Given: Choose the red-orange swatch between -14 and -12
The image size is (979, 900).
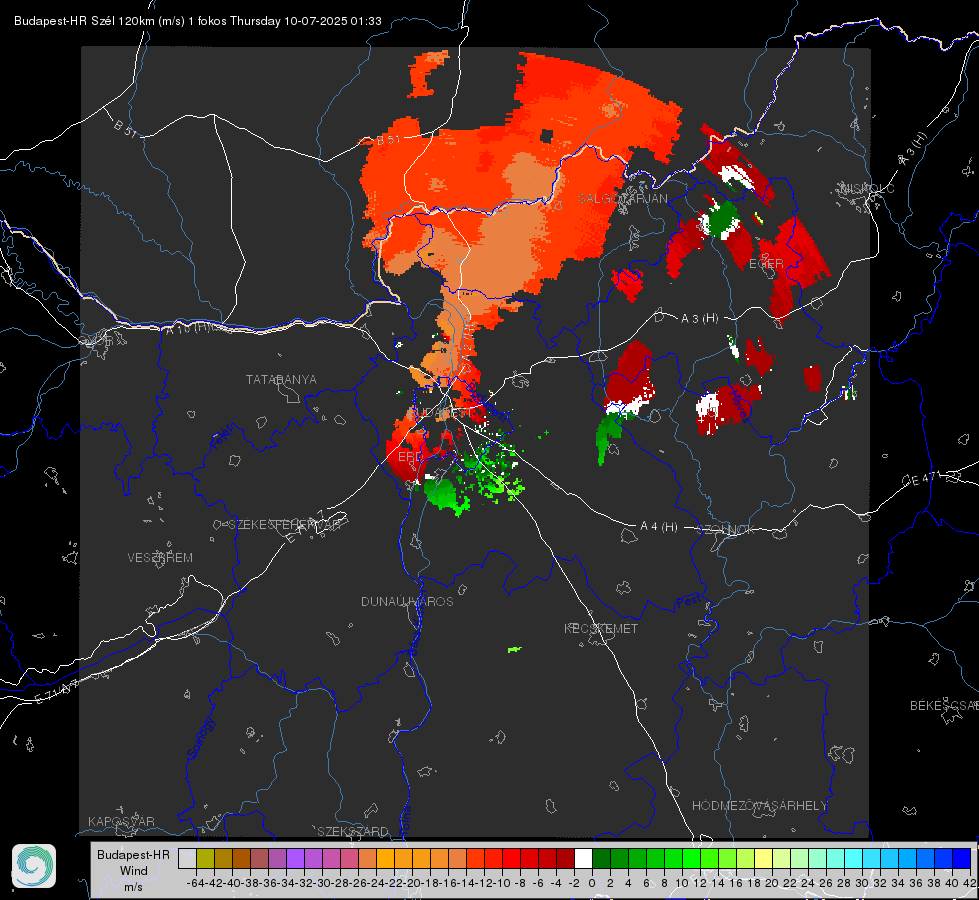Looking at the screenshot, I should [475, 859].
